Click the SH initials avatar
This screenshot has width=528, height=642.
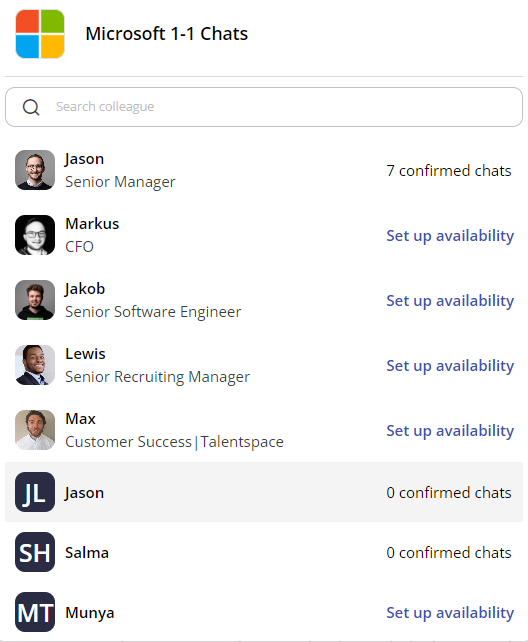(35, 552)
